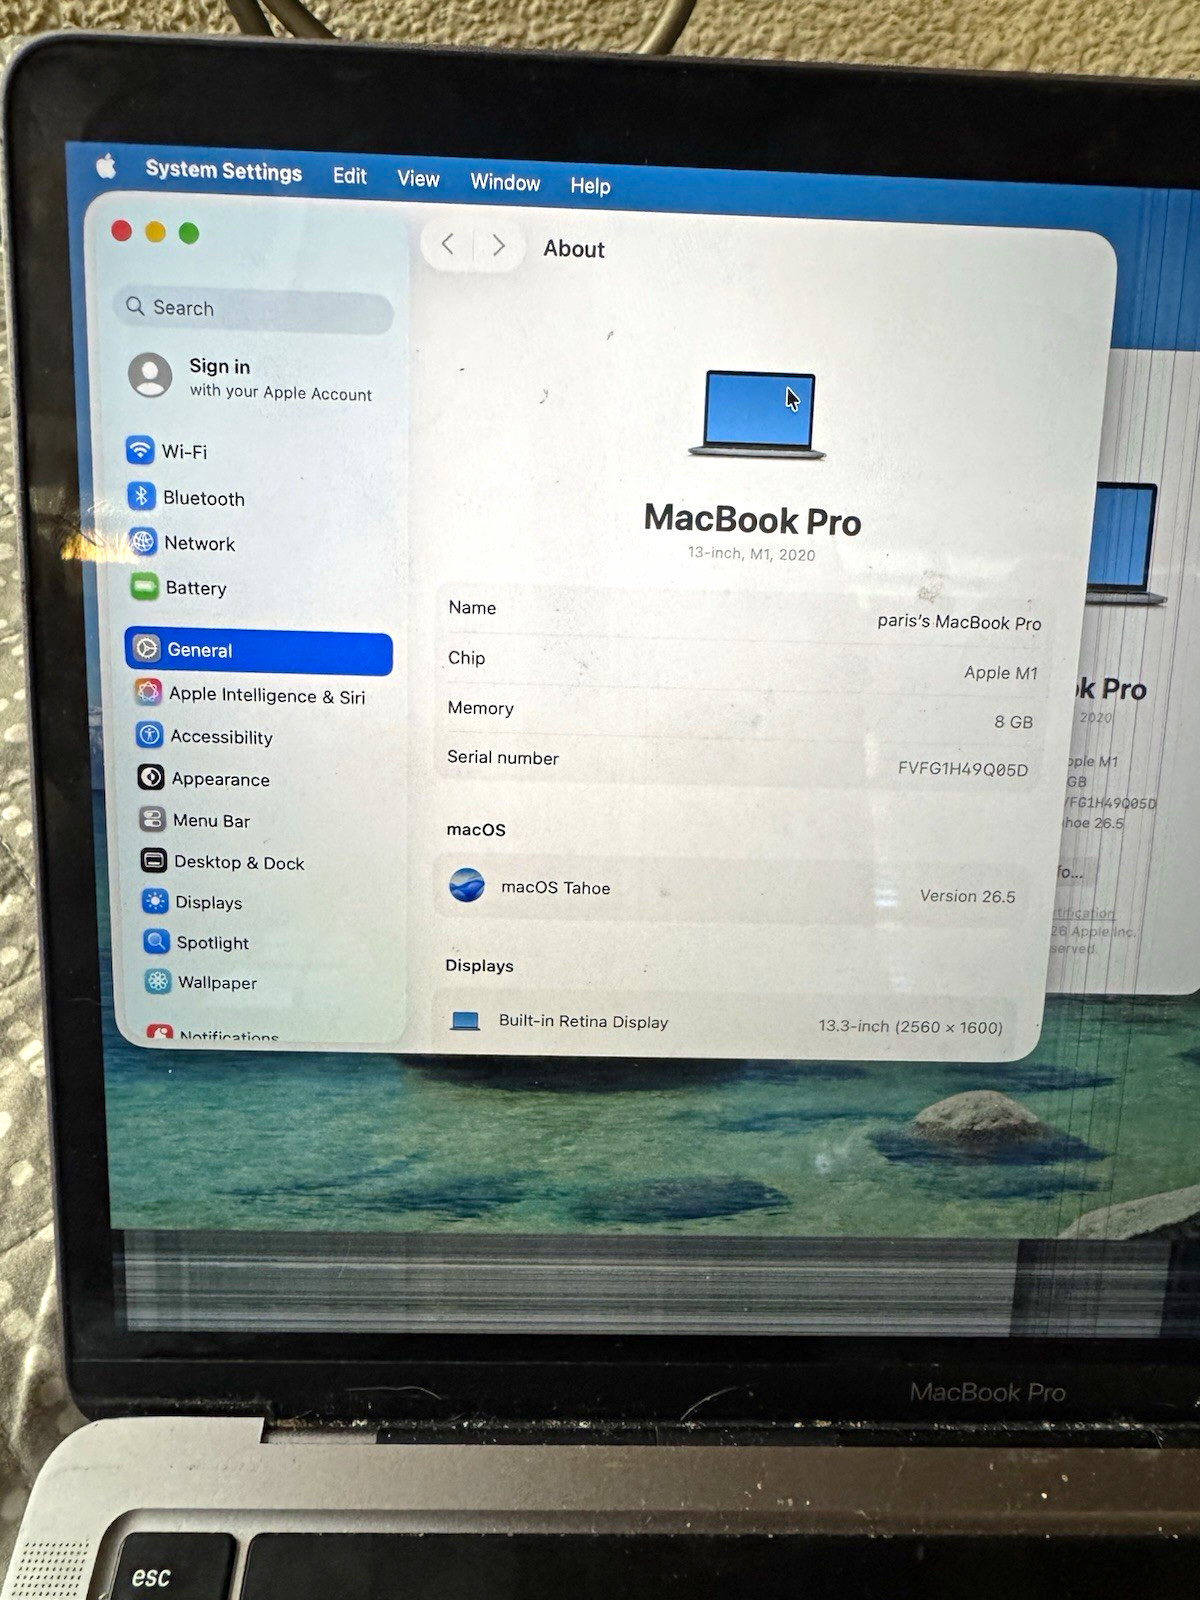Click the Wallpaper flower icon
1200x1600 pixels.
(157, 981)
